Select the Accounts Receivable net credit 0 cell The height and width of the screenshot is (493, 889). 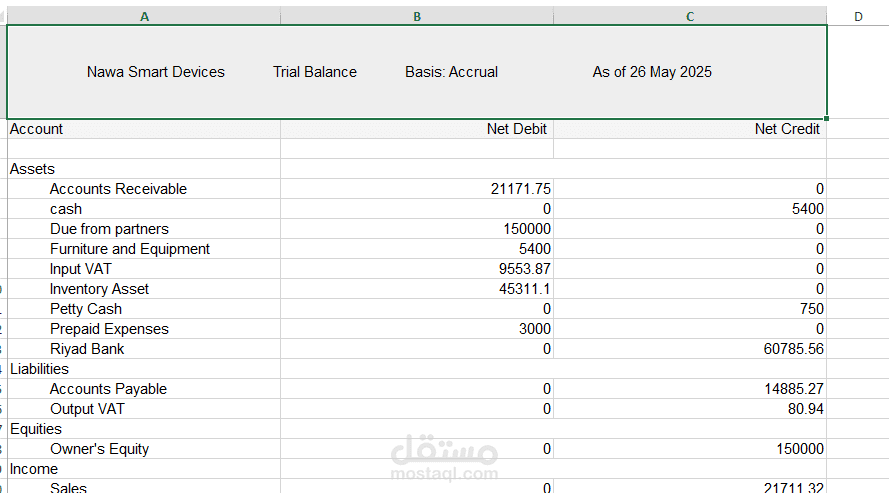[690, 189]
